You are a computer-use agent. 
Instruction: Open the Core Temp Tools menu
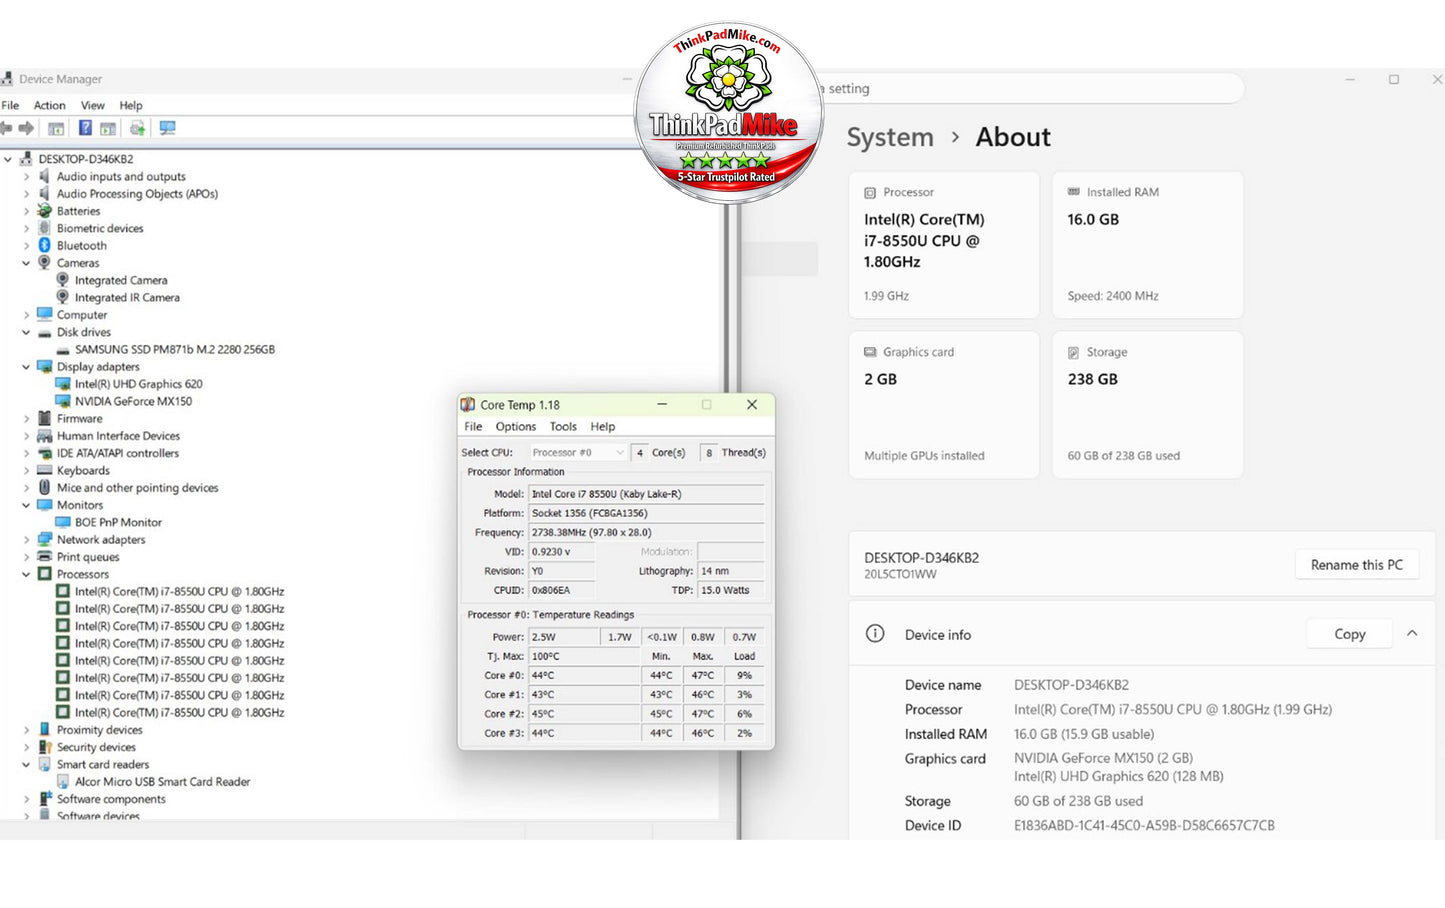(x=563, y=426)
